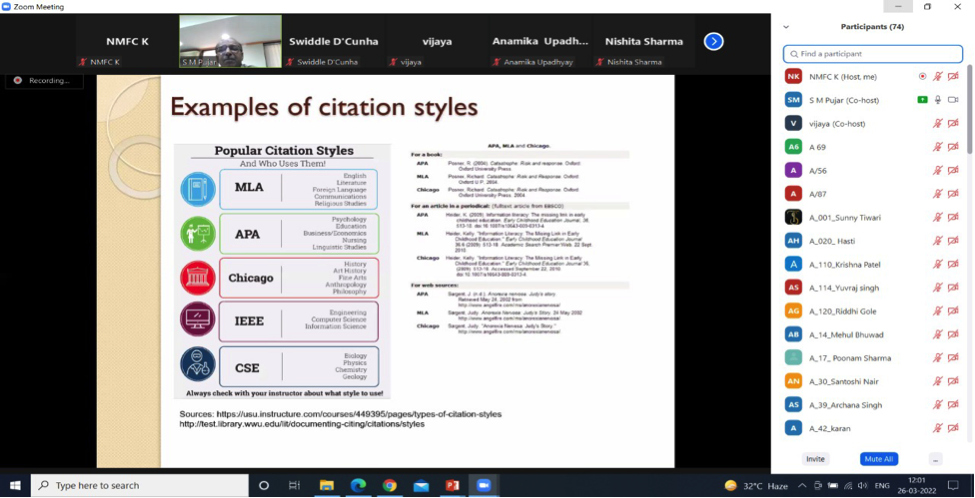Toggle video icon for A_001_Sunny Tiwari
Image resolution: width=975 pixels, height=498 pixels.
pyautogui.click(x=953, y=217)
